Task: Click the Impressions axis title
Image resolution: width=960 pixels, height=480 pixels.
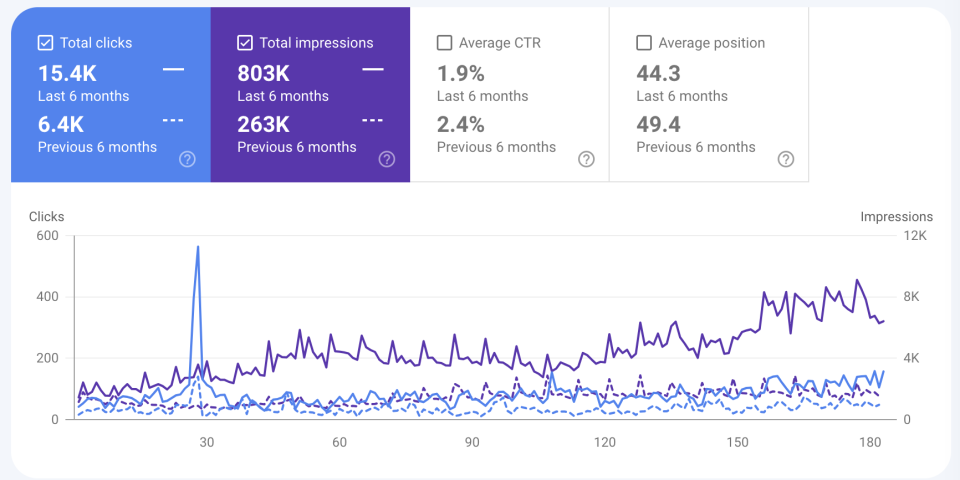Action: [896, 217]
